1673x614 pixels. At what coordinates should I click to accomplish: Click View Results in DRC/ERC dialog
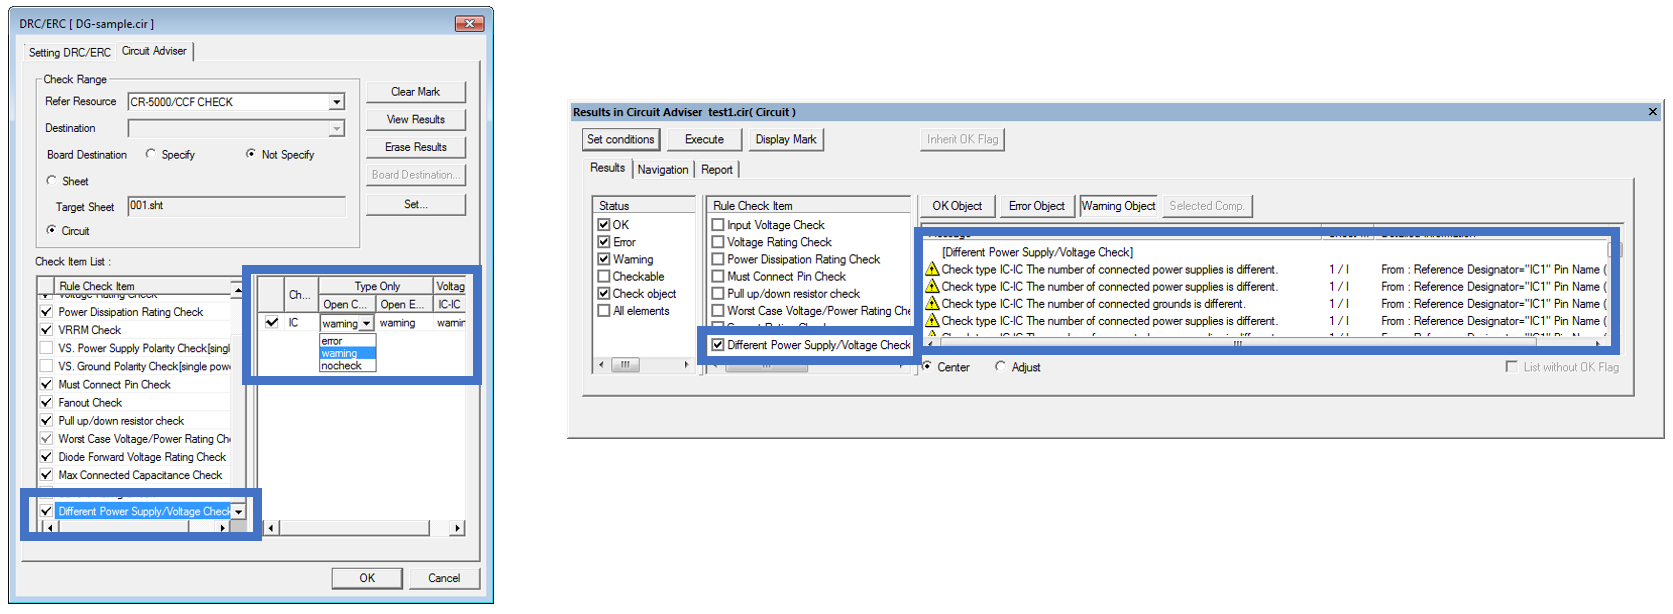tap(415, 120)
